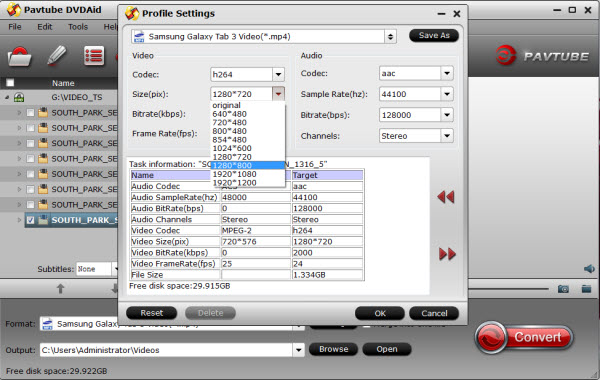
Task: Uncheck the highlighted SOUTH_PARK title checkbox
Action: tap(31, 220)
